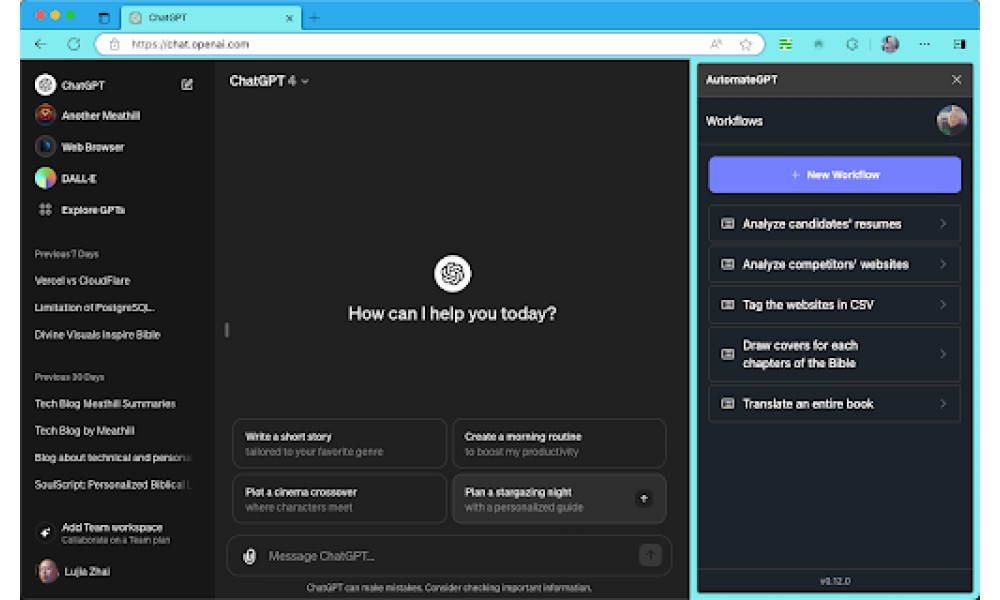Expand Tag the websites in CSV workflow
Screen dimensions: 1000x600
(834, 305)
